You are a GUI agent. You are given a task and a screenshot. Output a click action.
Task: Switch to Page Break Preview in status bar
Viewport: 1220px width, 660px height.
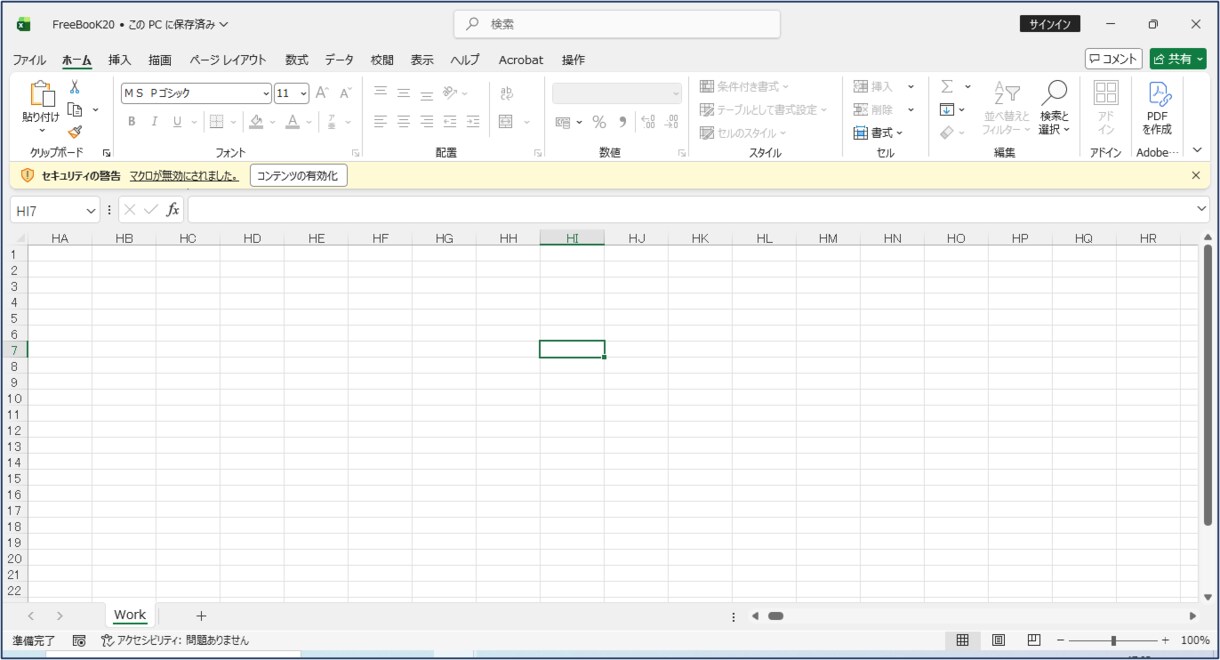tap(1034, 640)
